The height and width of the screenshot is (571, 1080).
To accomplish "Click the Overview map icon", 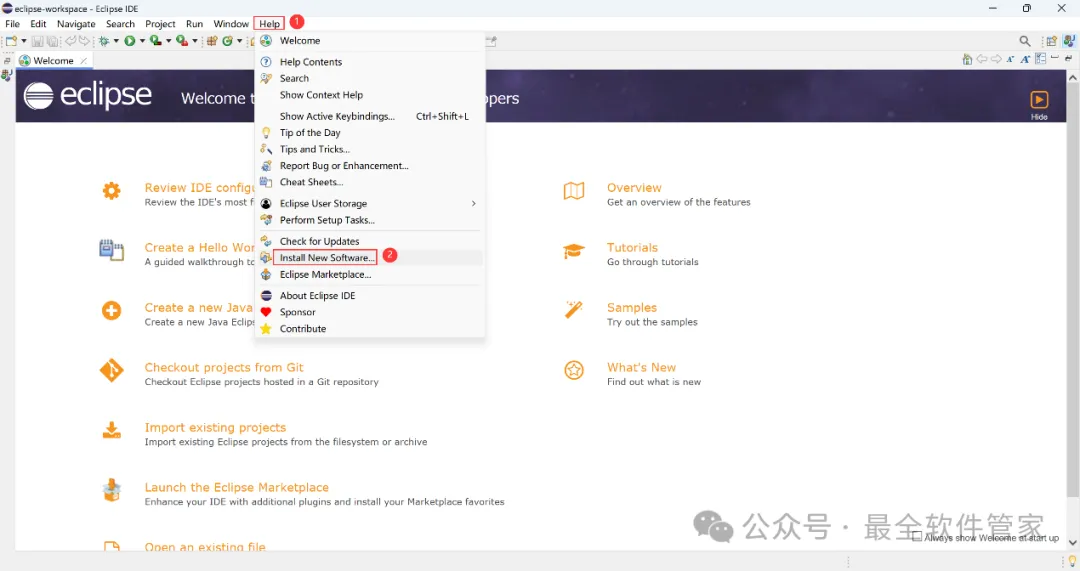I will point(574,191).
